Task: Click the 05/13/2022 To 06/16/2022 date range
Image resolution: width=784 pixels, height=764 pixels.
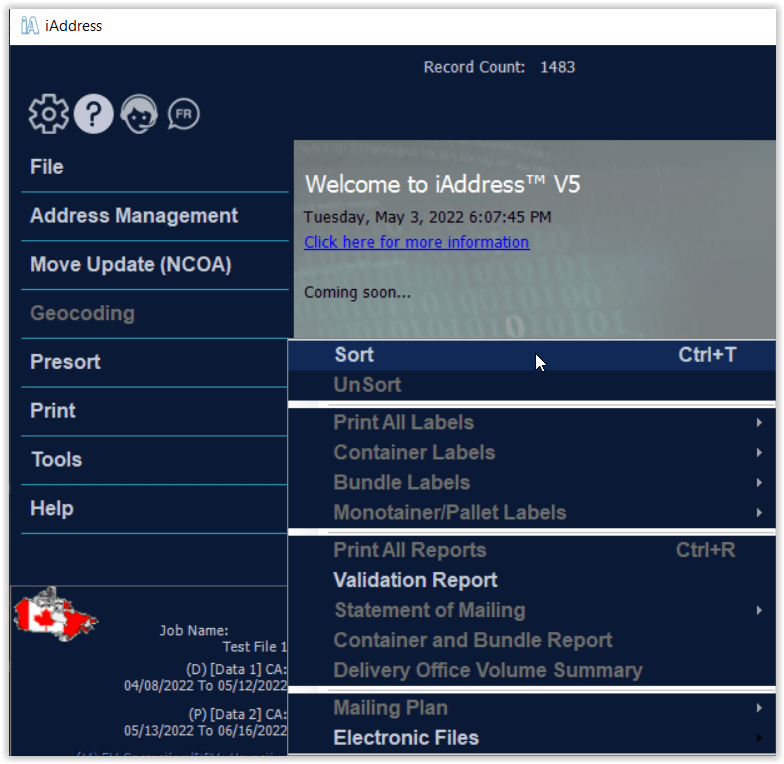Action: (206, 731)
